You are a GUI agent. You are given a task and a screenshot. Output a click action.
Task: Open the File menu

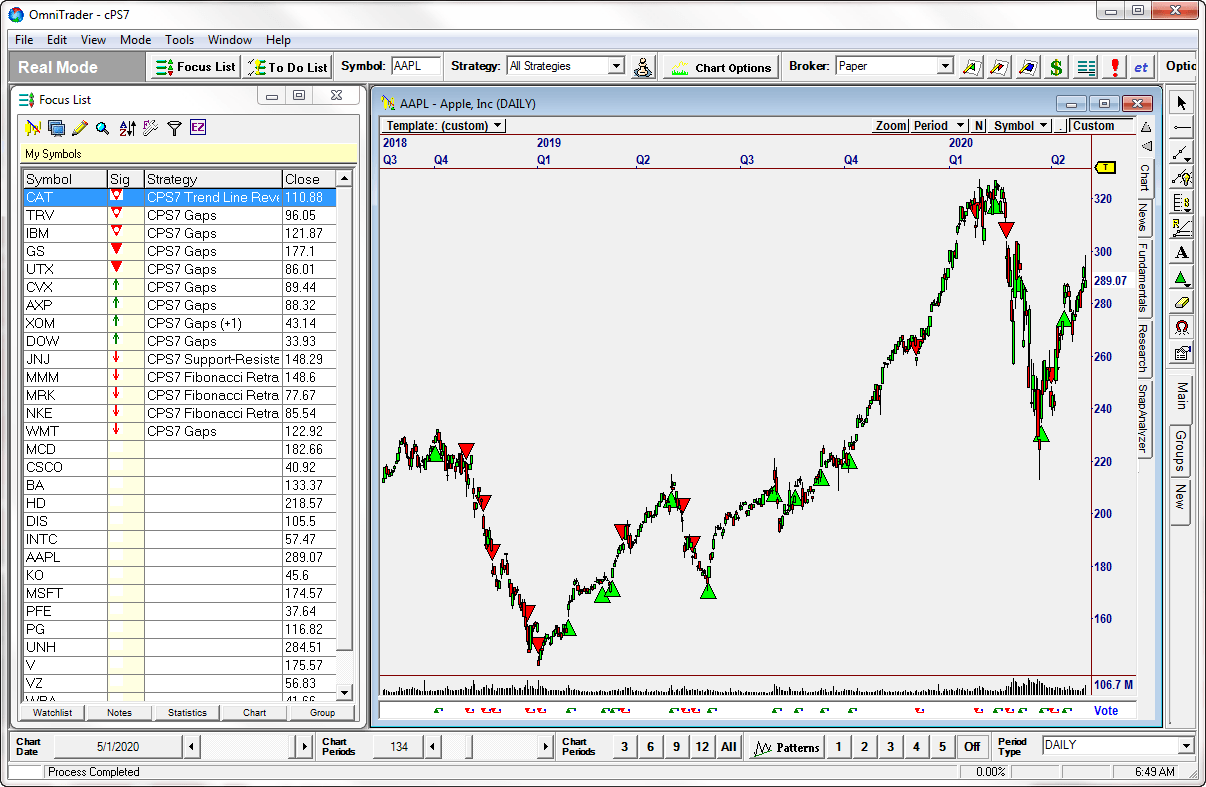pos(24,40)
